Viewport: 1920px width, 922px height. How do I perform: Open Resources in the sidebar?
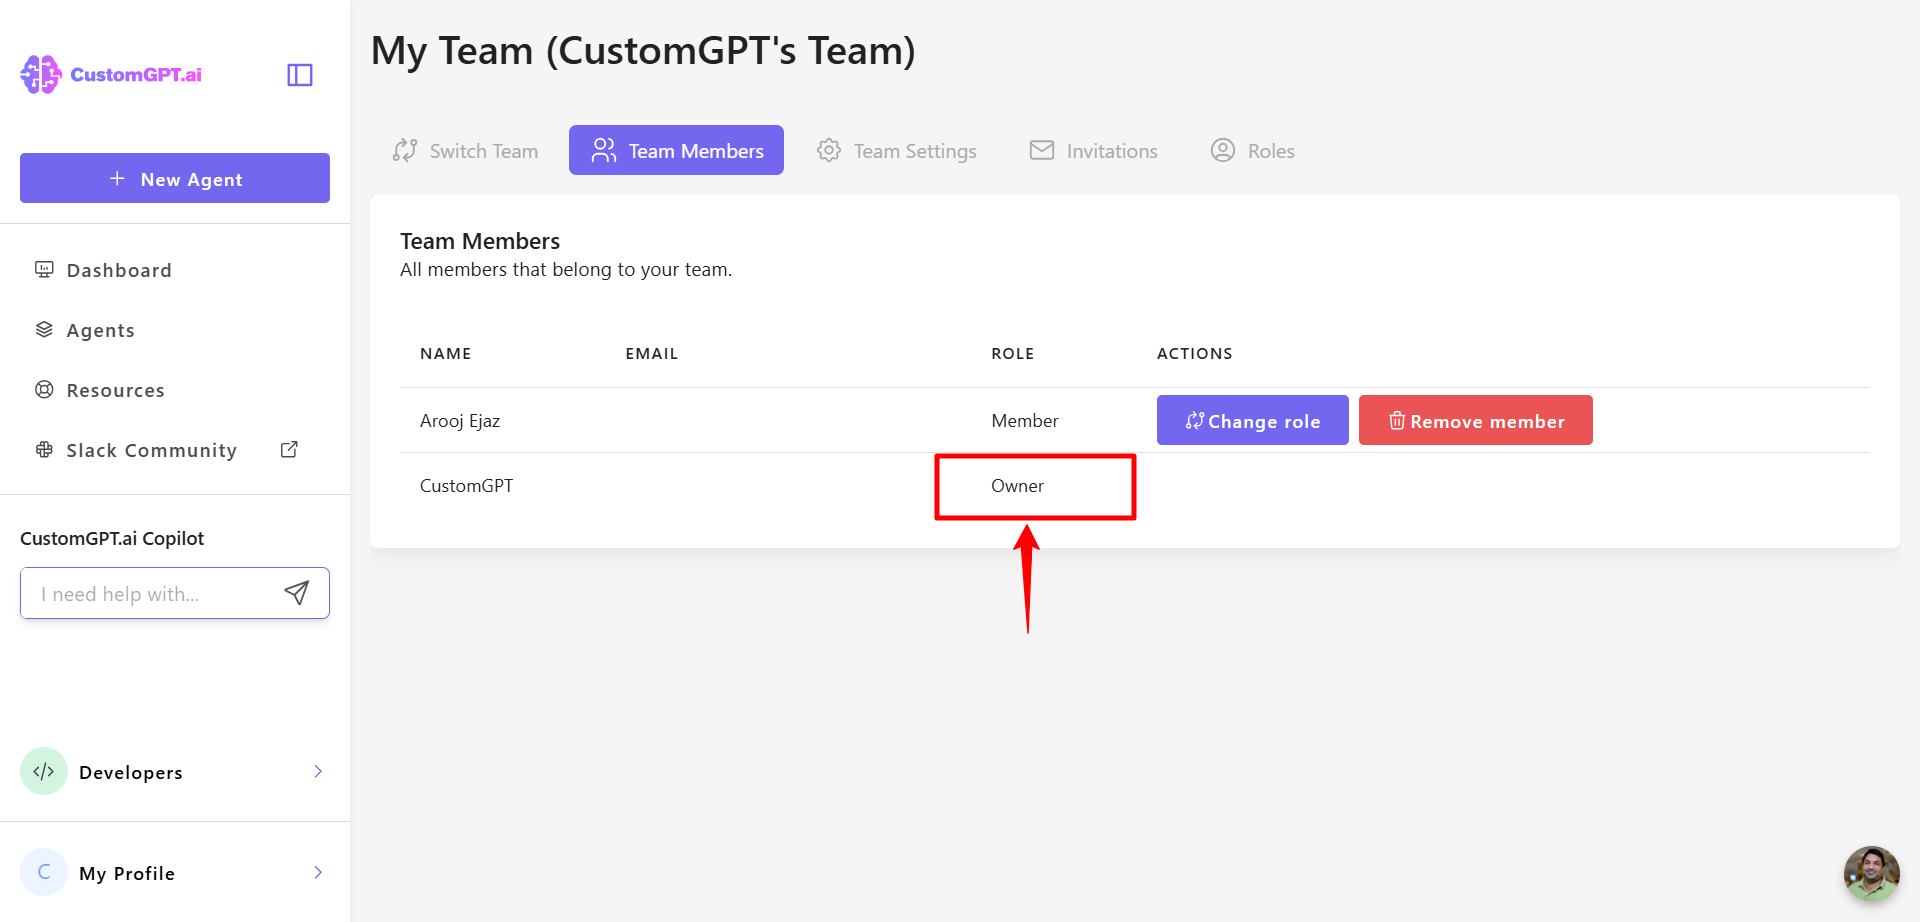coord(115,390)
